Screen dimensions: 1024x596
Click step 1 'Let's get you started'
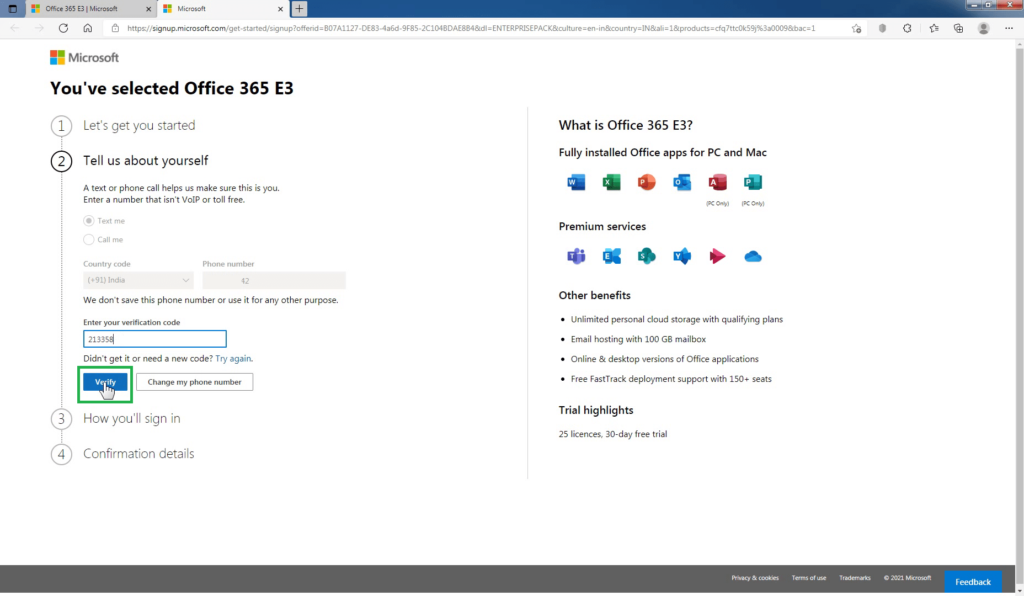pyautogui.click(x=138, y=125)
